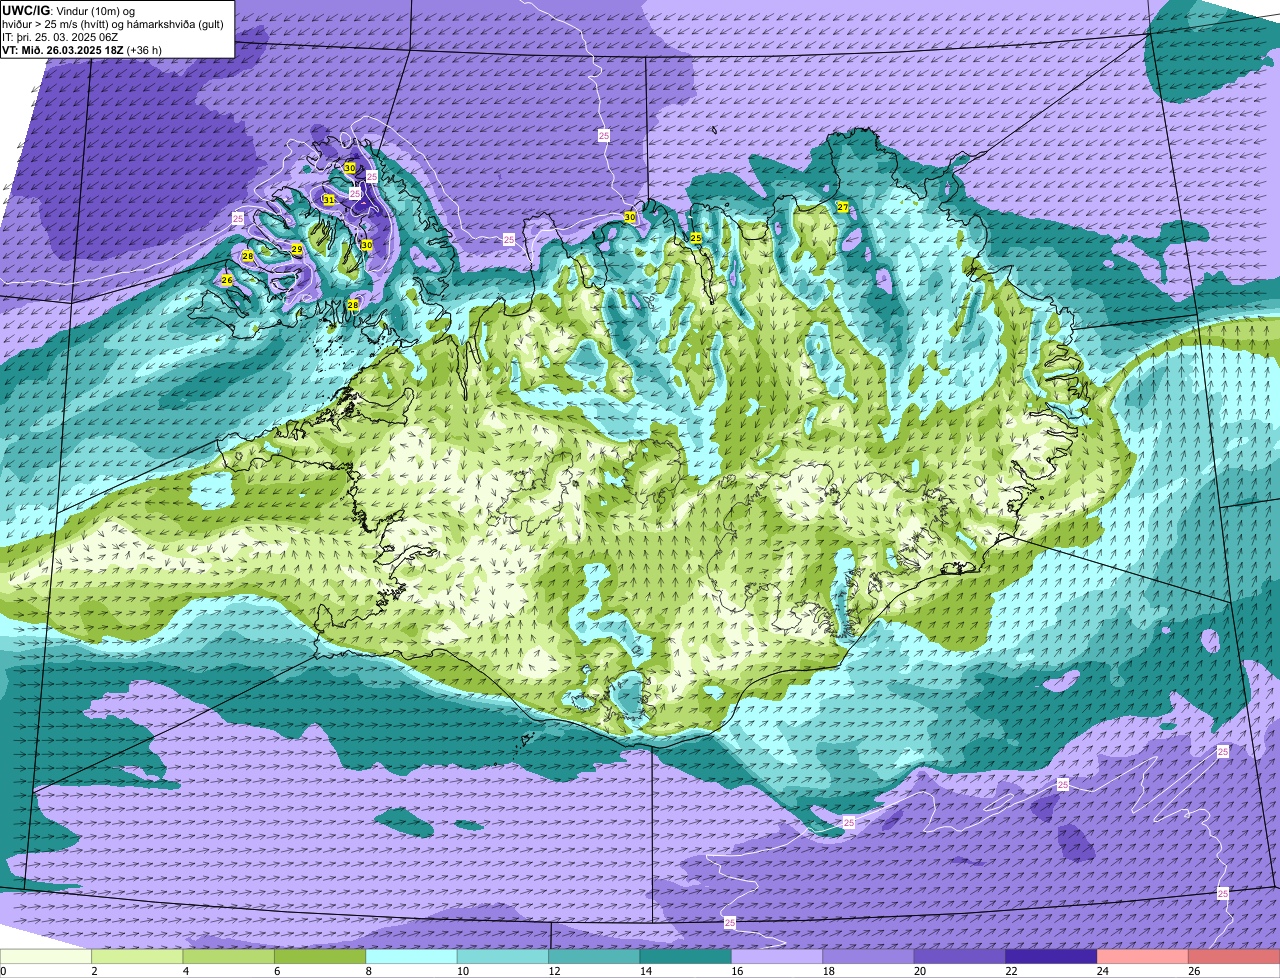Click the yellow 29 gust label
Viewport: 1280px width, 978px height.
click(297, 249)
